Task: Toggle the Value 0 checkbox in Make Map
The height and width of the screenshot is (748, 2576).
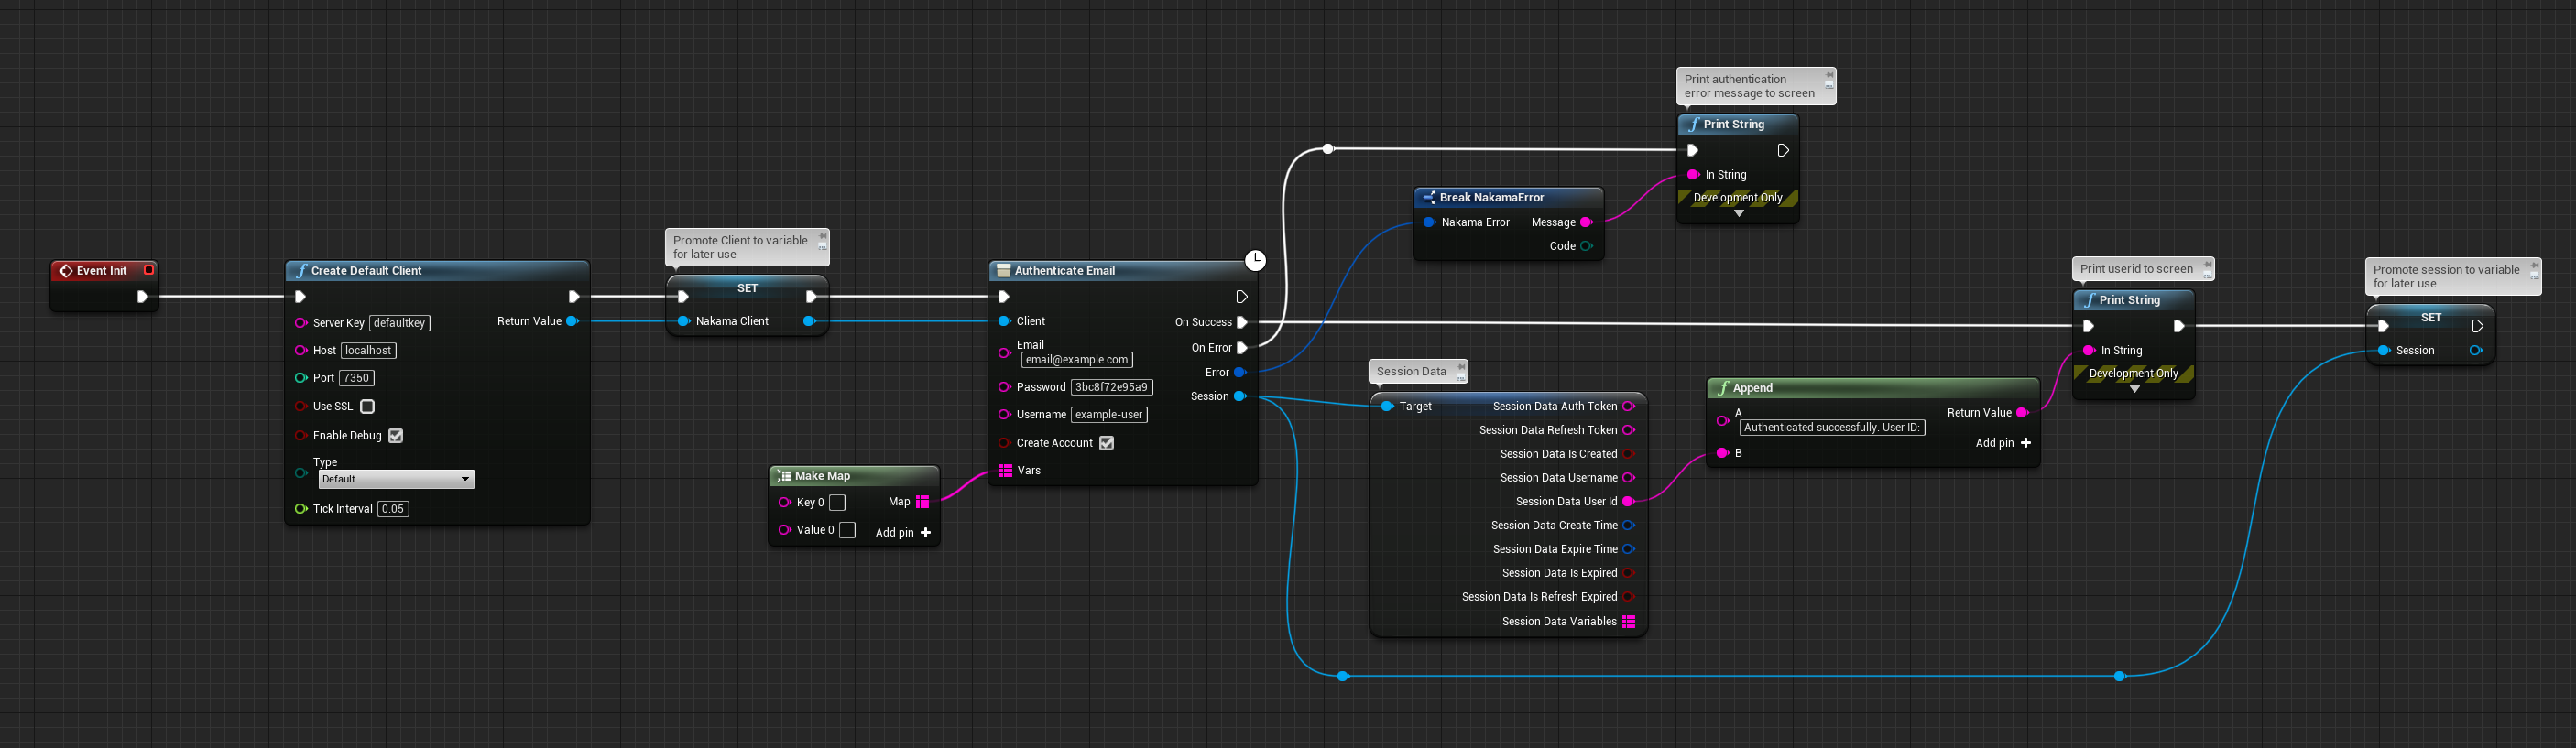Action: pyautogui.click(x=848, y=530)
